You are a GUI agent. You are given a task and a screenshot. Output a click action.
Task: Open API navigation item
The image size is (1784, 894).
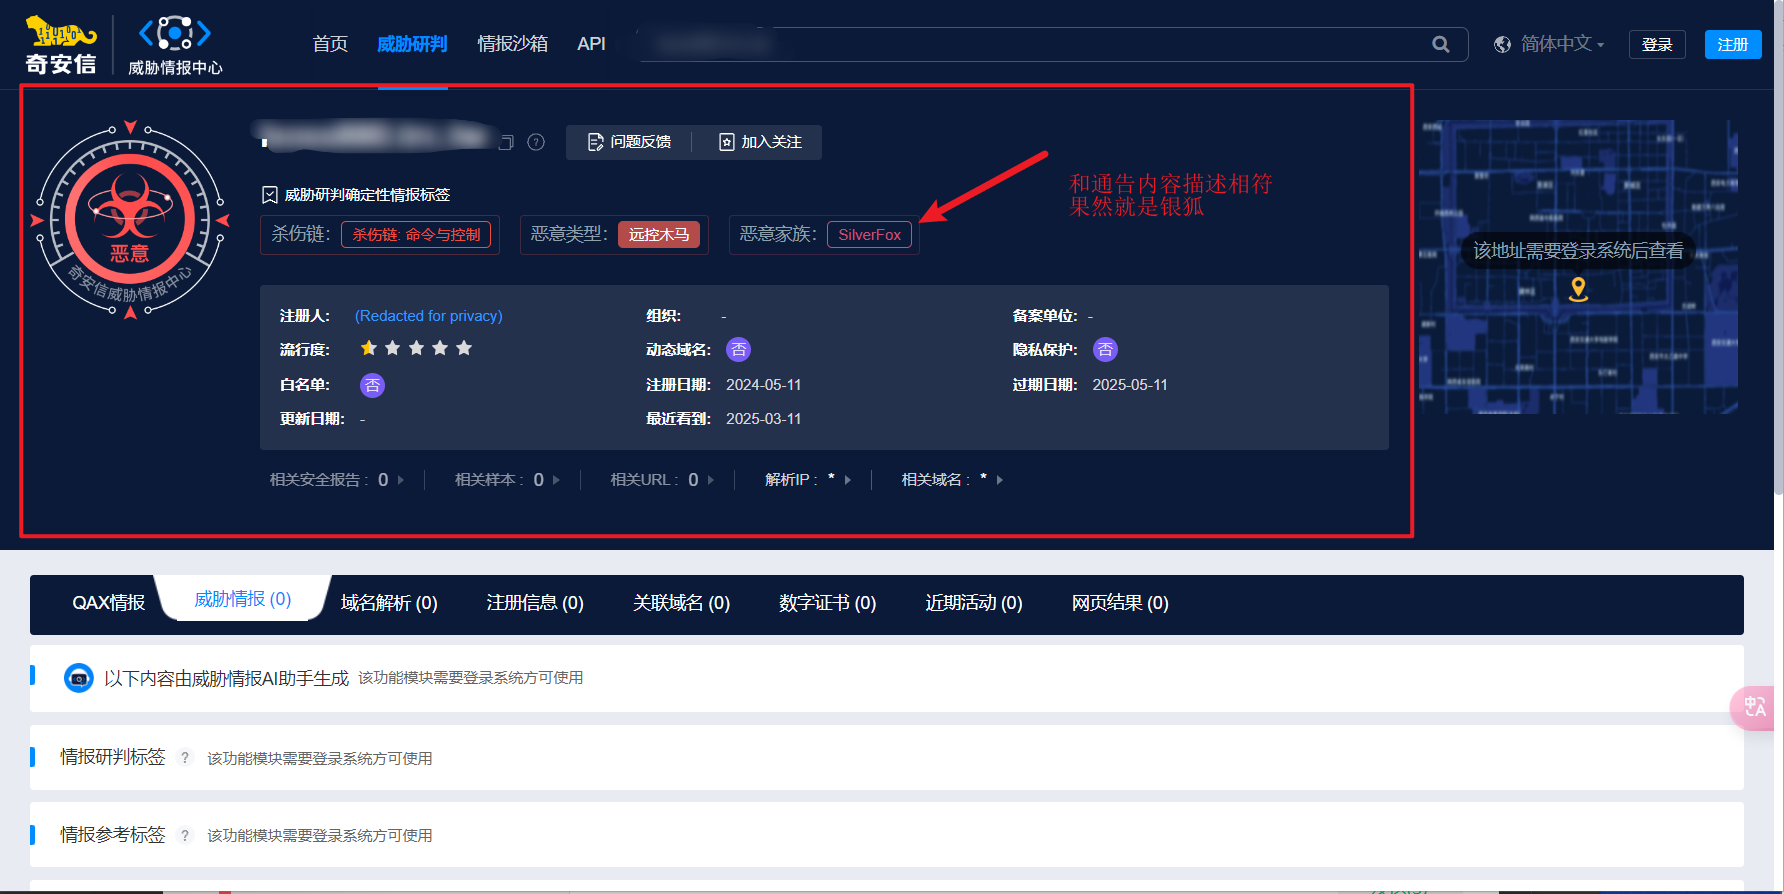click(591, 44)
